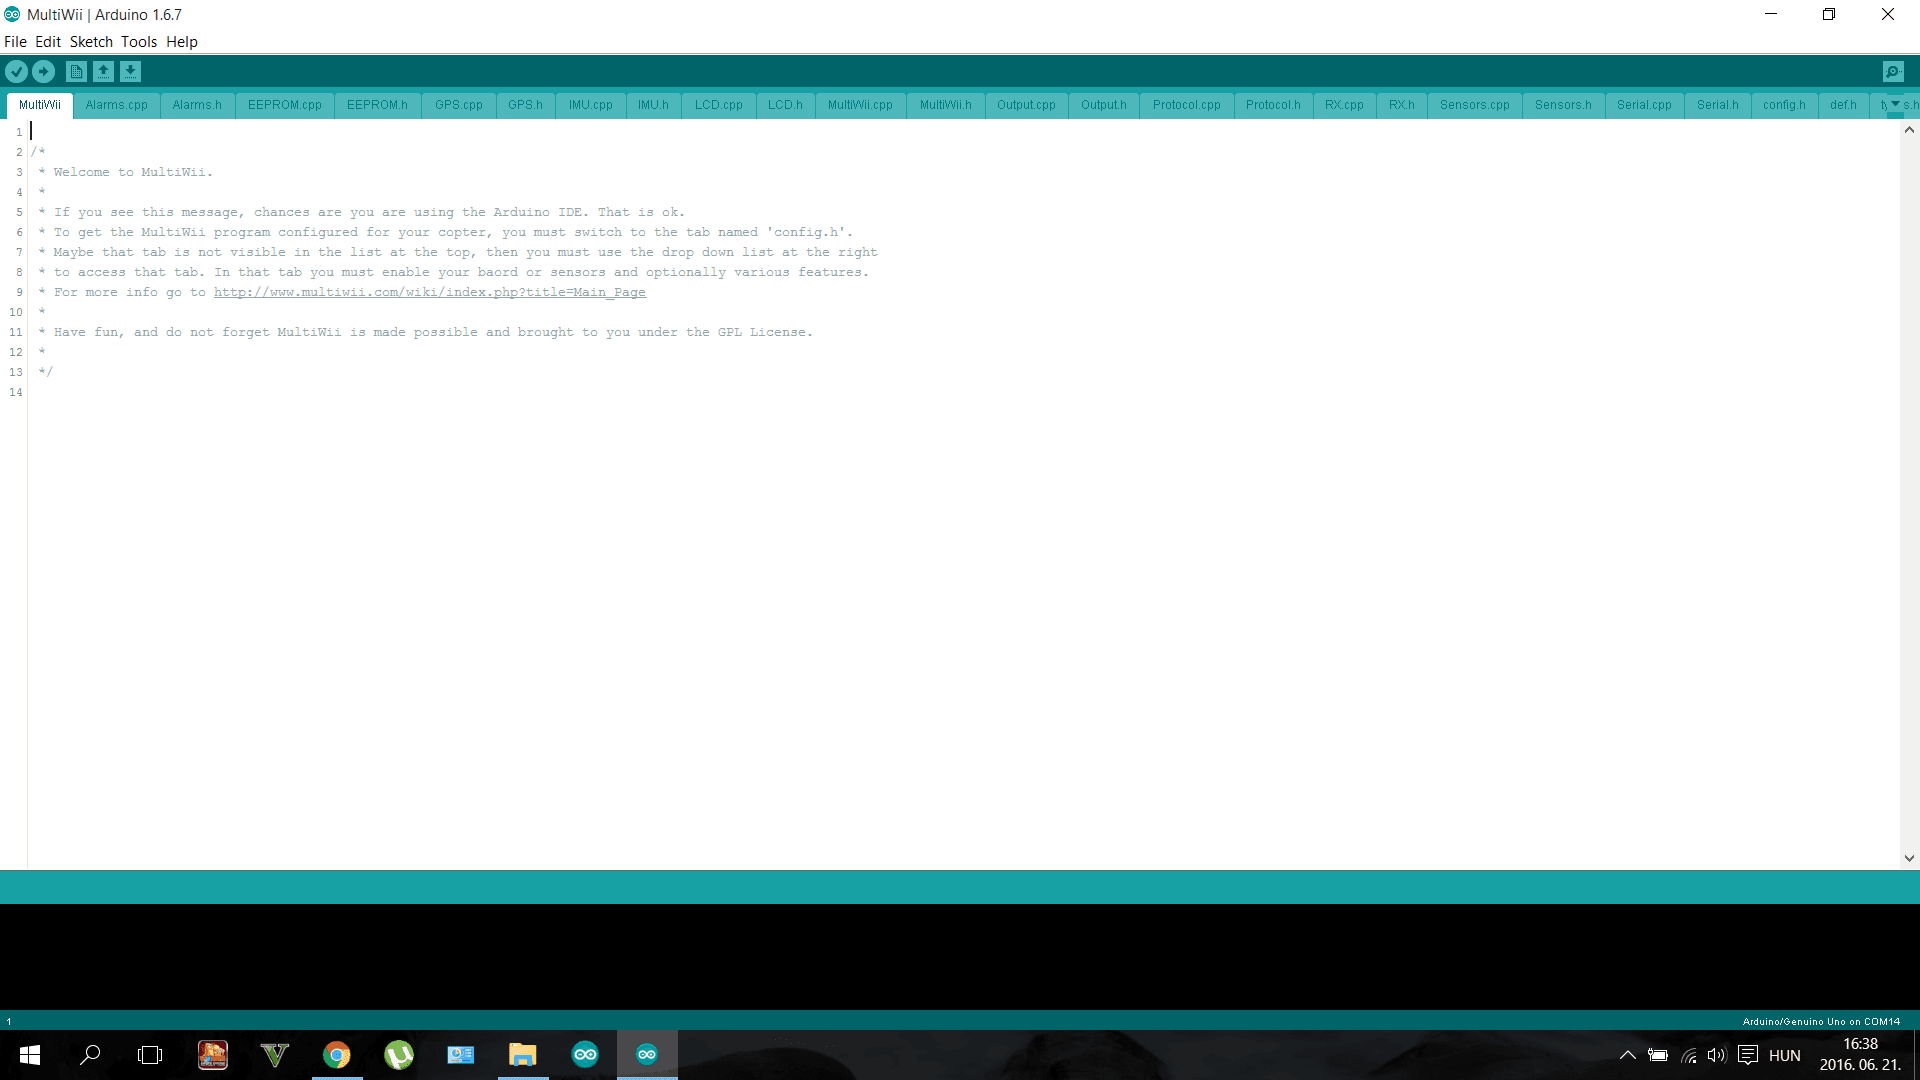Viewport: 1920px width, 1080px height.
Task: Open the volume control in the system tray
Action: tap(1717, 1054)
